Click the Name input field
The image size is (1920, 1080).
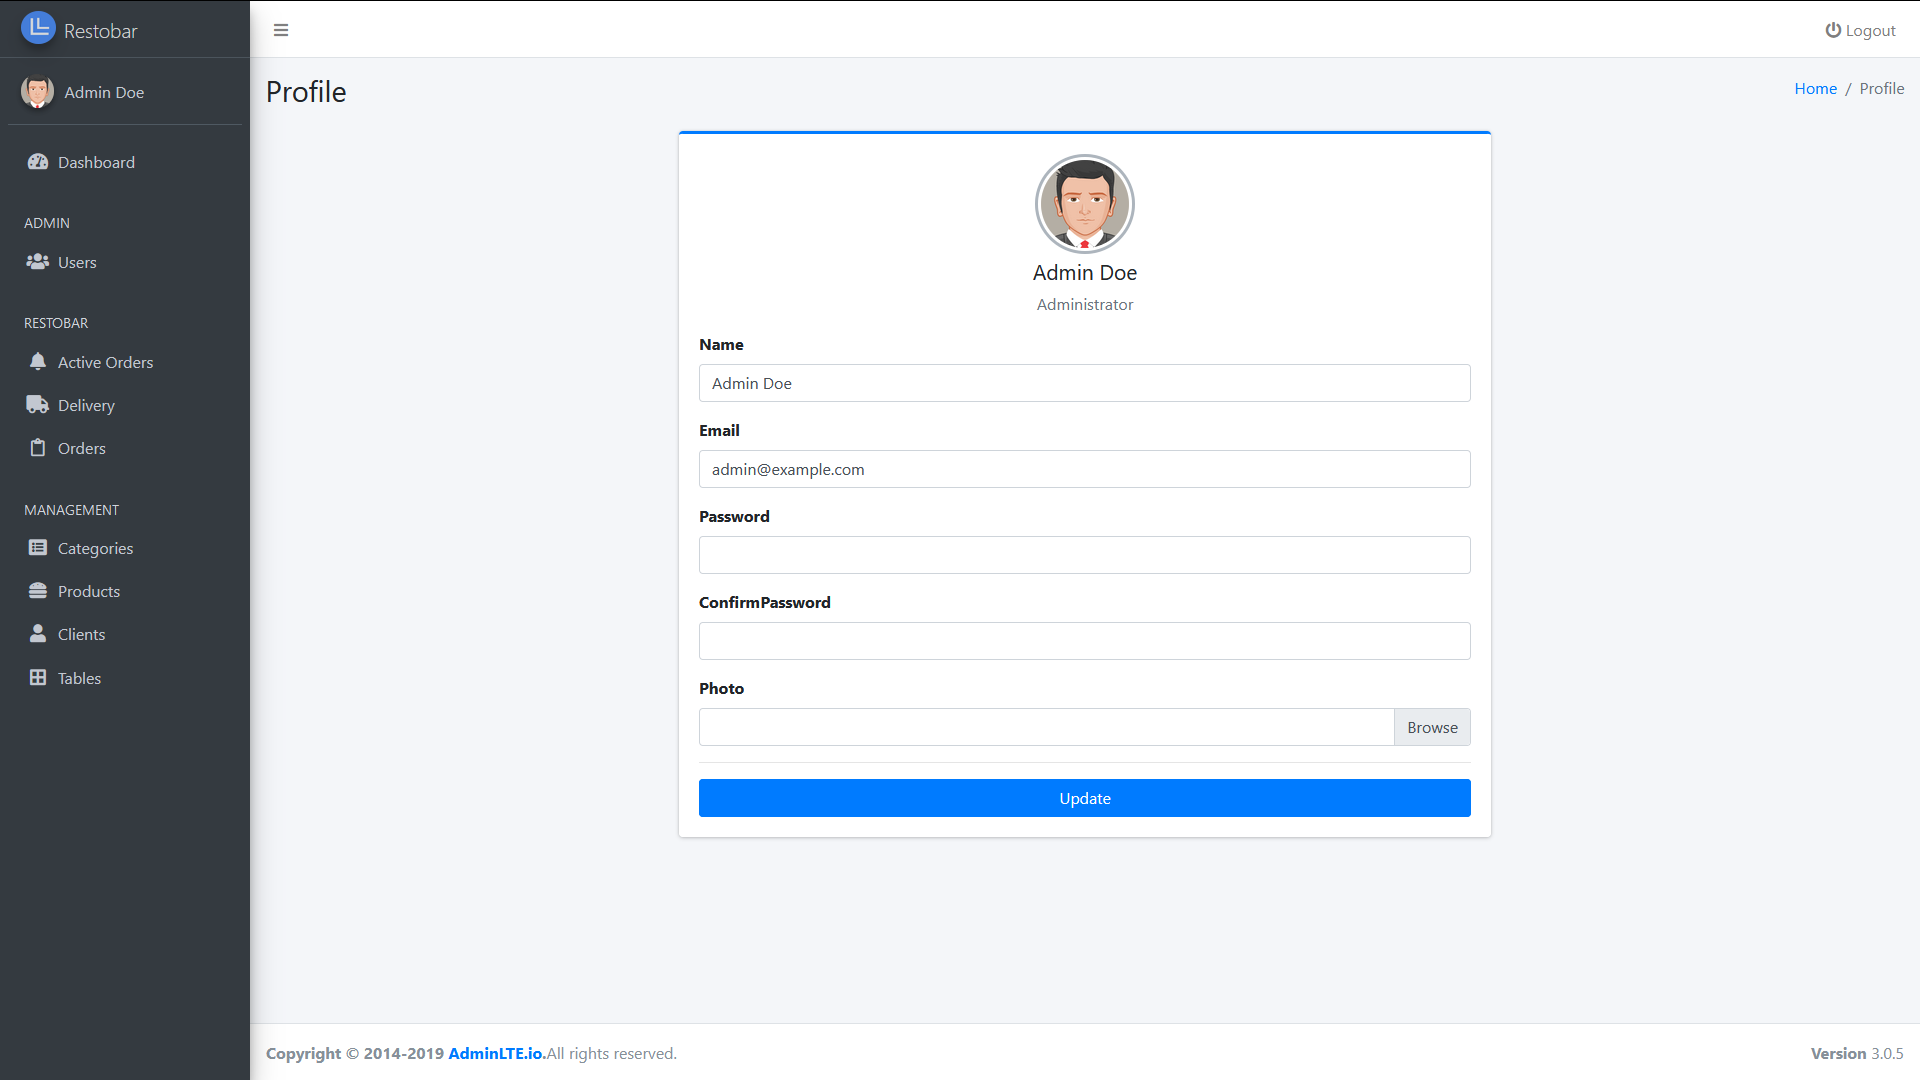coord(1084,382)
